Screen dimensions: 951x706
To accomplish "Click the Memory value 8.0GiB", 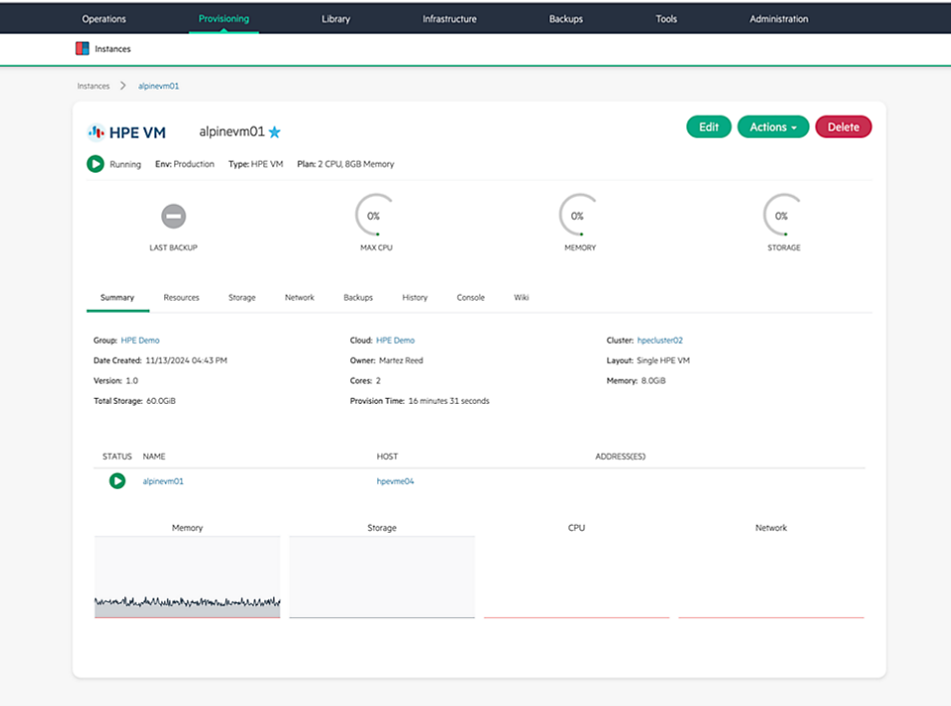I will point(653,381).
